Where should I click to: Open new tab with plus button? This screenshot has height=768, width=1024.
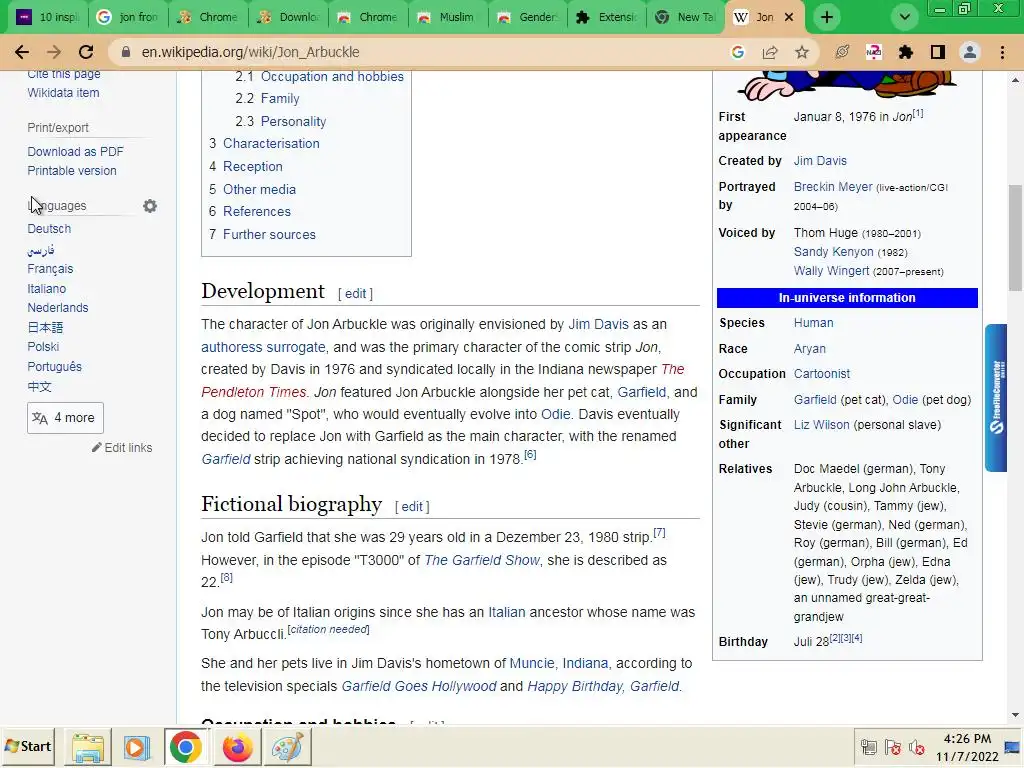[x=827, y=17]
